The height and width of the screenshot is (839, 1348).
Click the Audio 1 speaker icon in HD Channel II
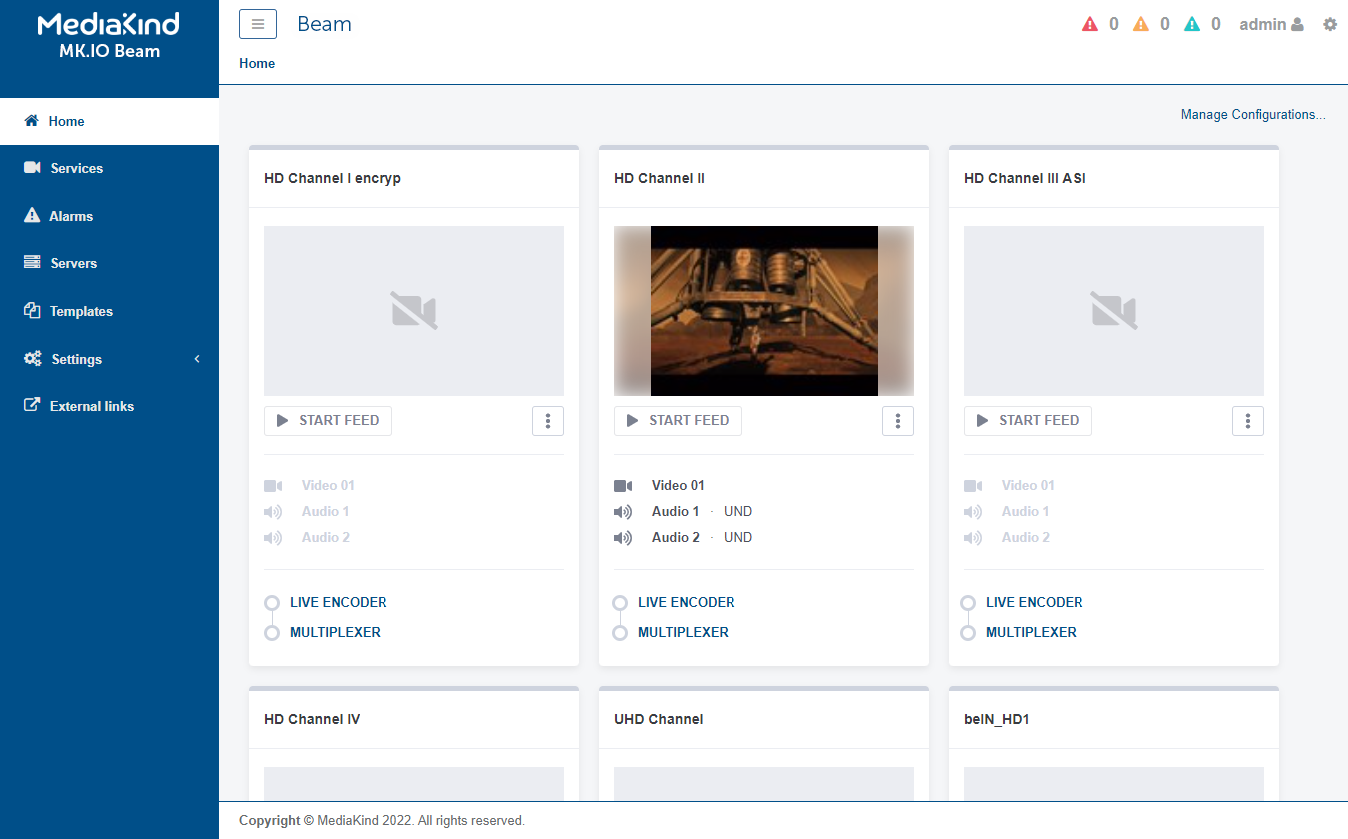click(623, 512)
